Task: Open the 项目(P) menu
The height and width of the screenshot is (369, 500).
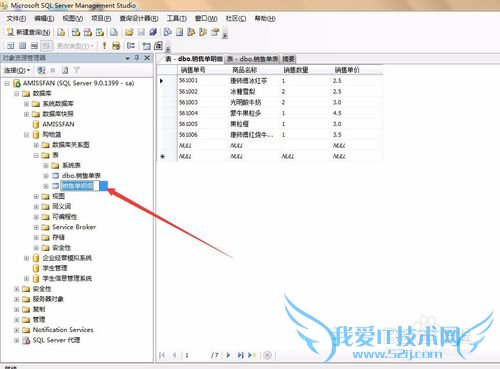Action: [x=101, y=18]
